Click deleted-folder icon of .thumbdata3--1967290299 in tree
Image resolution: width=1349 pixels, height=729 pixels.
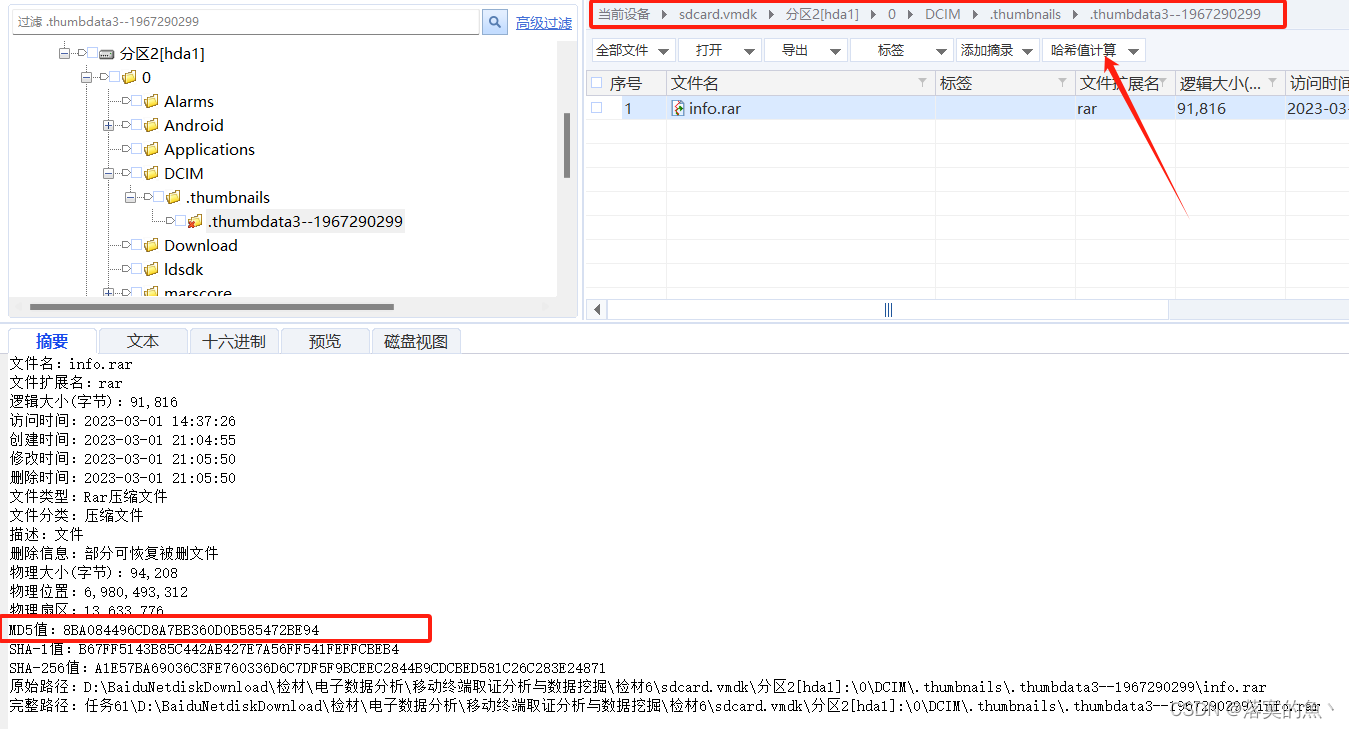[196, 221]
